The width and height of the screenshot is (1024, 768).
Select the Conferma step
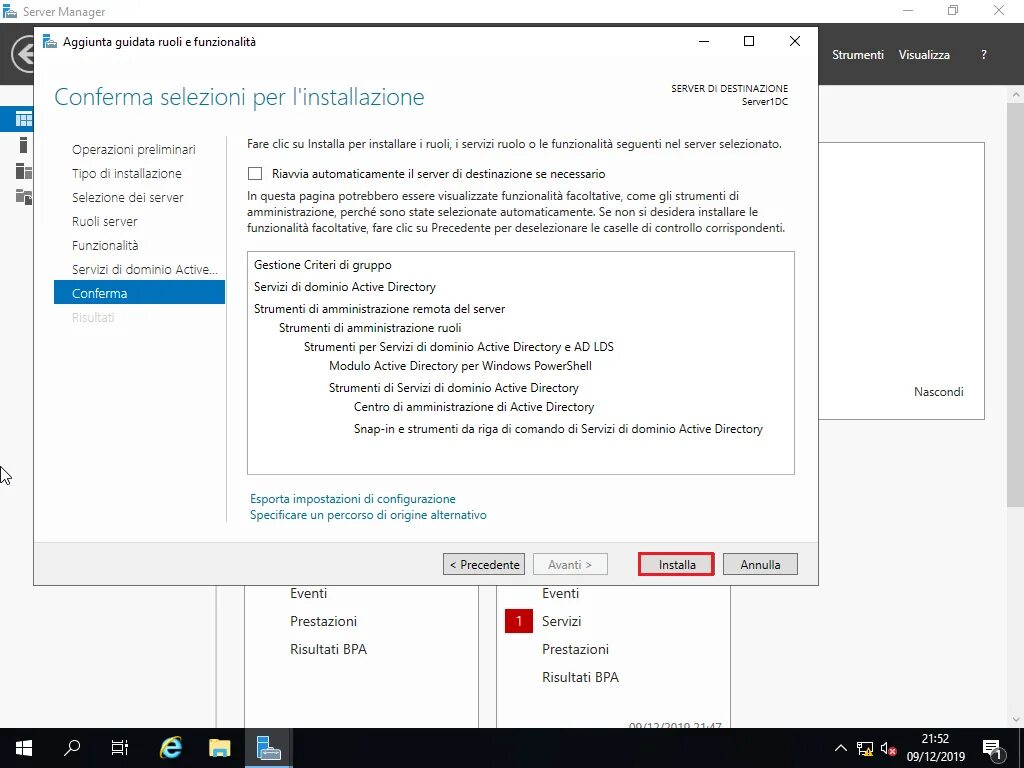point(139,293)
